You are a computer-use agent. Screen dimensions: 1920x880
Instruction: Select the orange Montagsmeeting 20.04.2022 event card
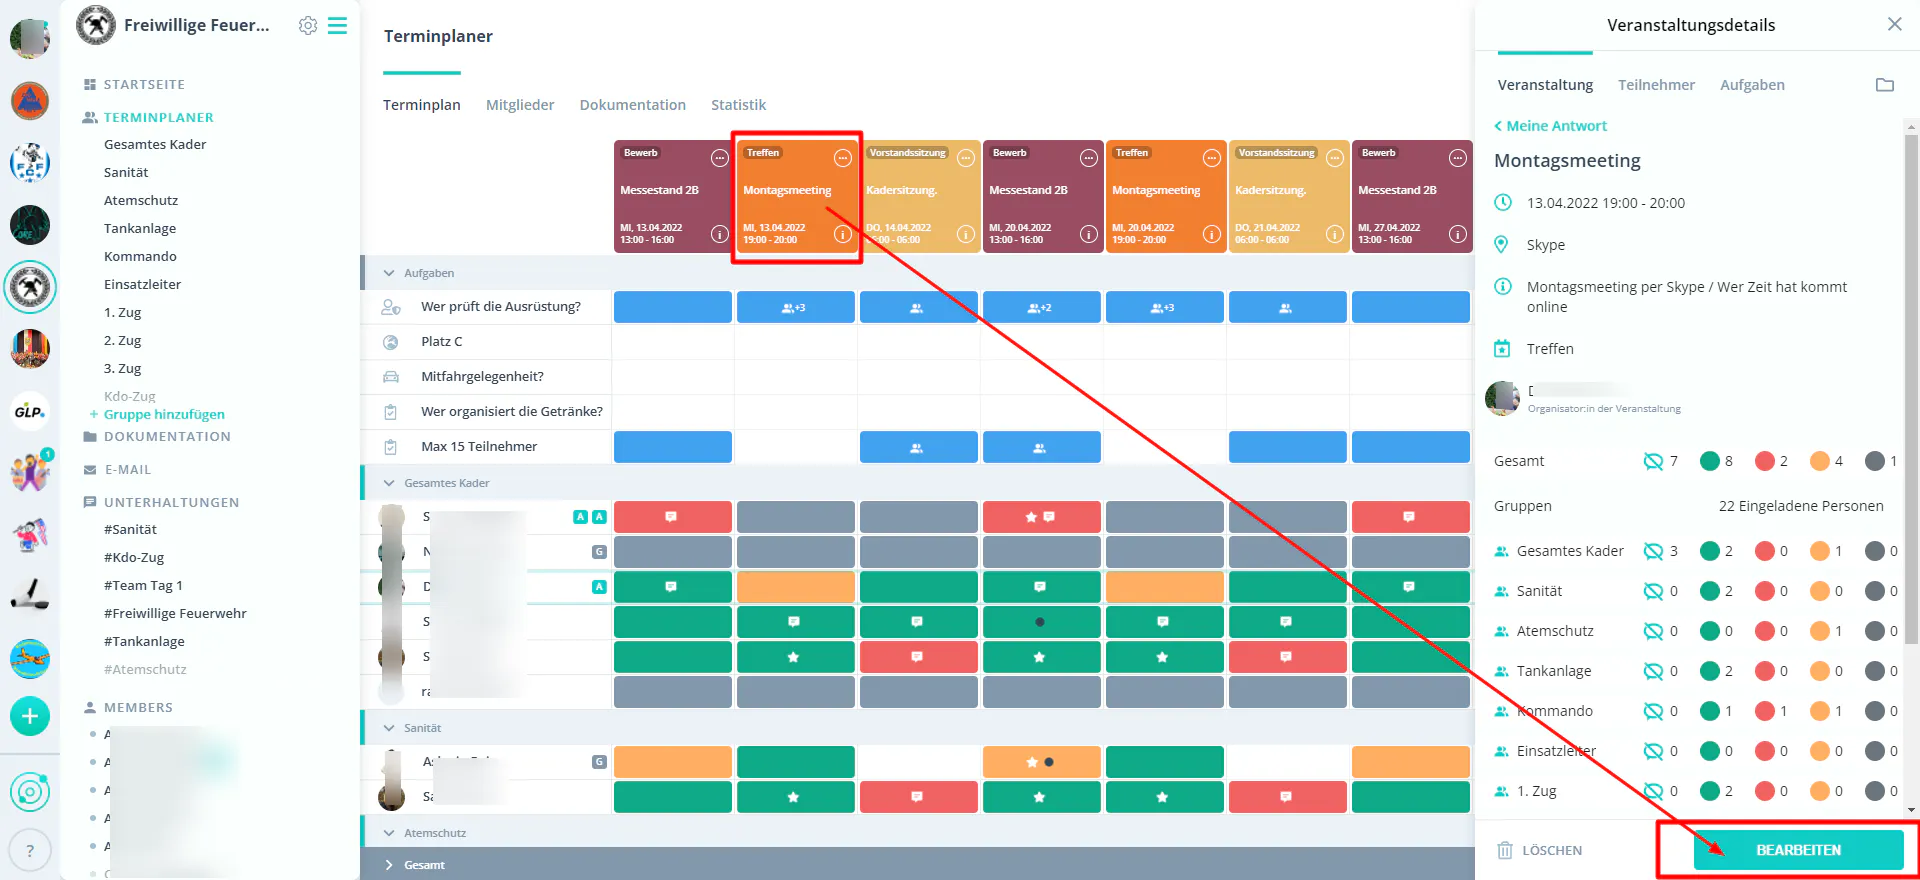[1166, 196]
